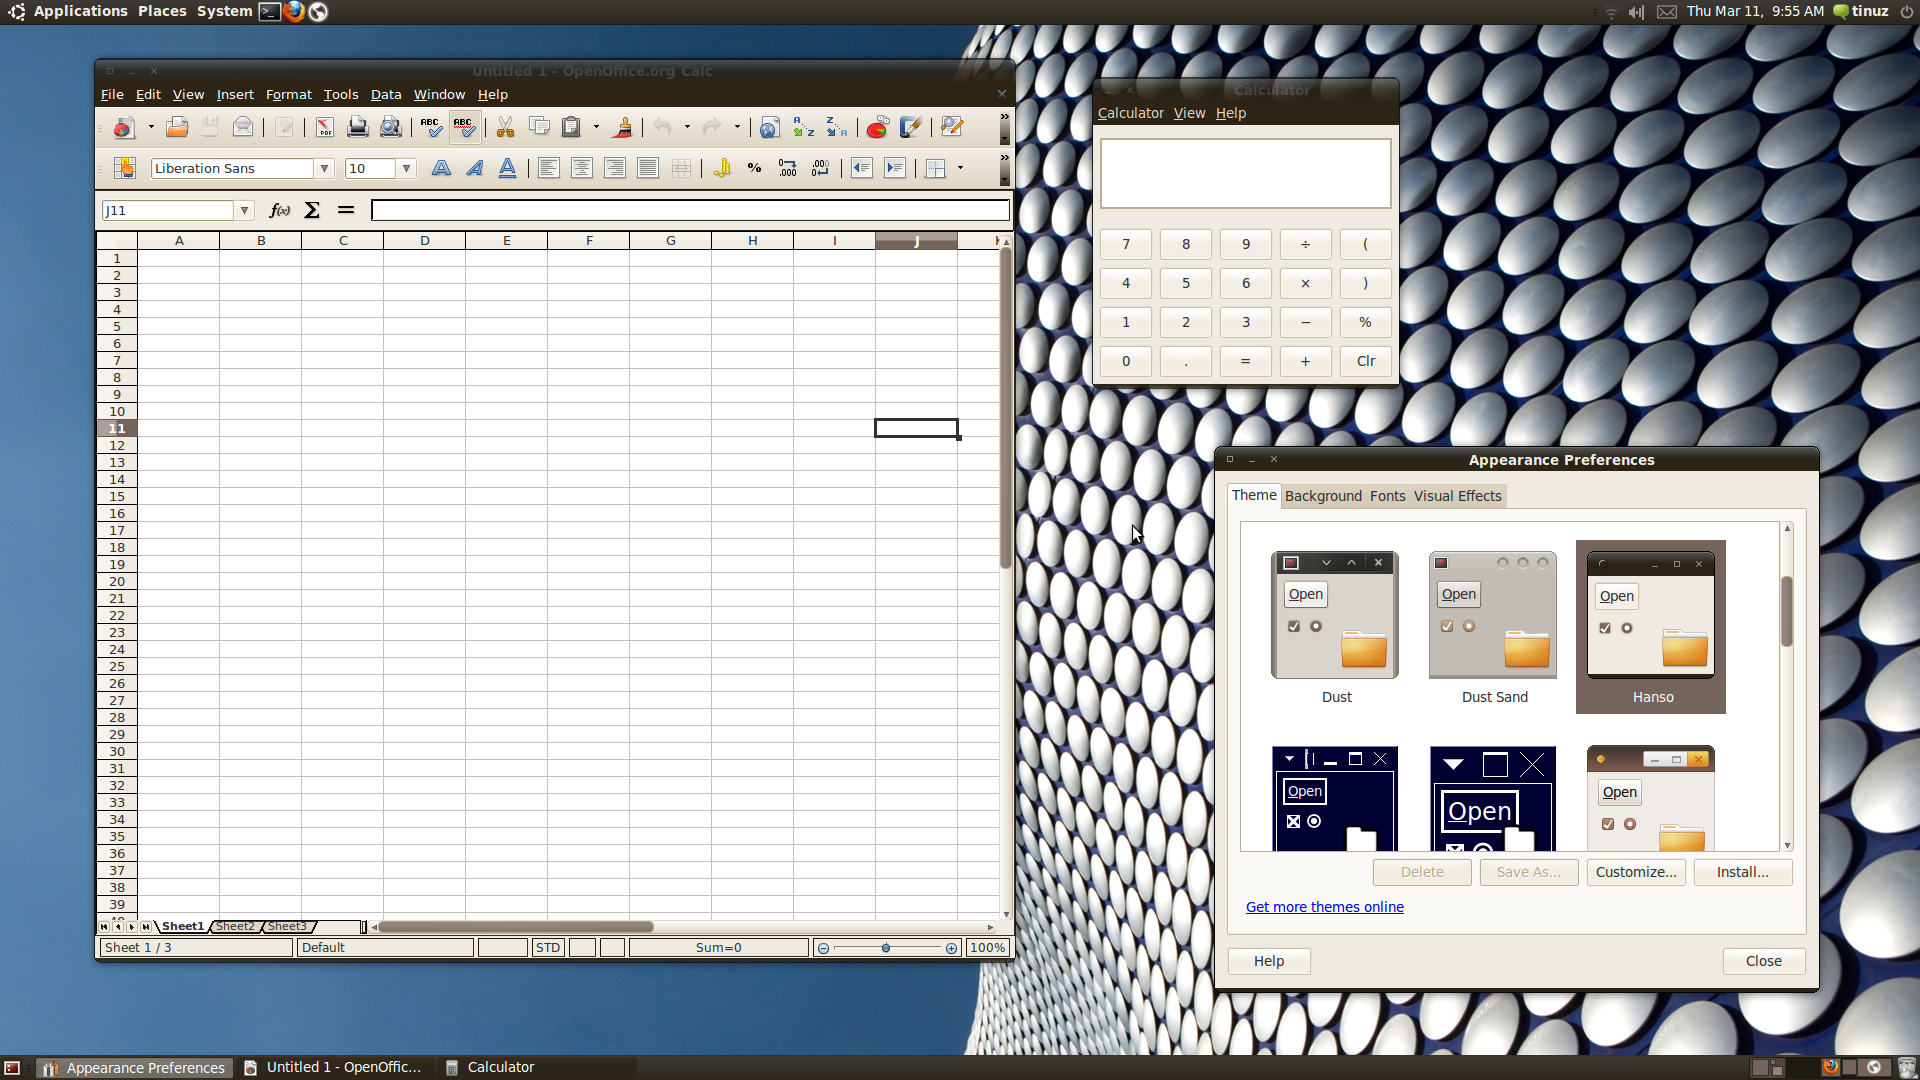Image resolution: width=1920 pixels, height=1080 pixels.
Task: Open the Data menu in Calc
Action: (386, 95)
